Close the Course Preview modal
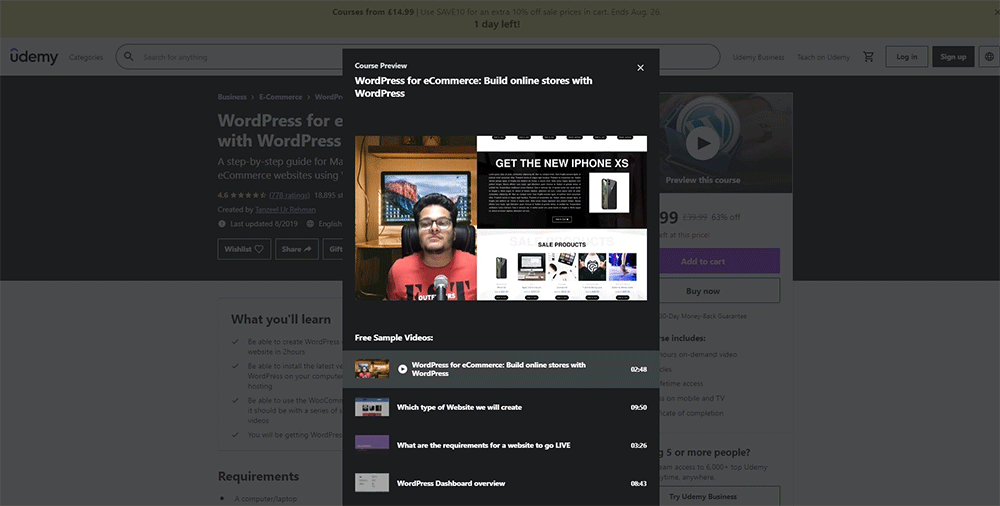The width and height of the screenshot is (1000, 506). (640, 68)
